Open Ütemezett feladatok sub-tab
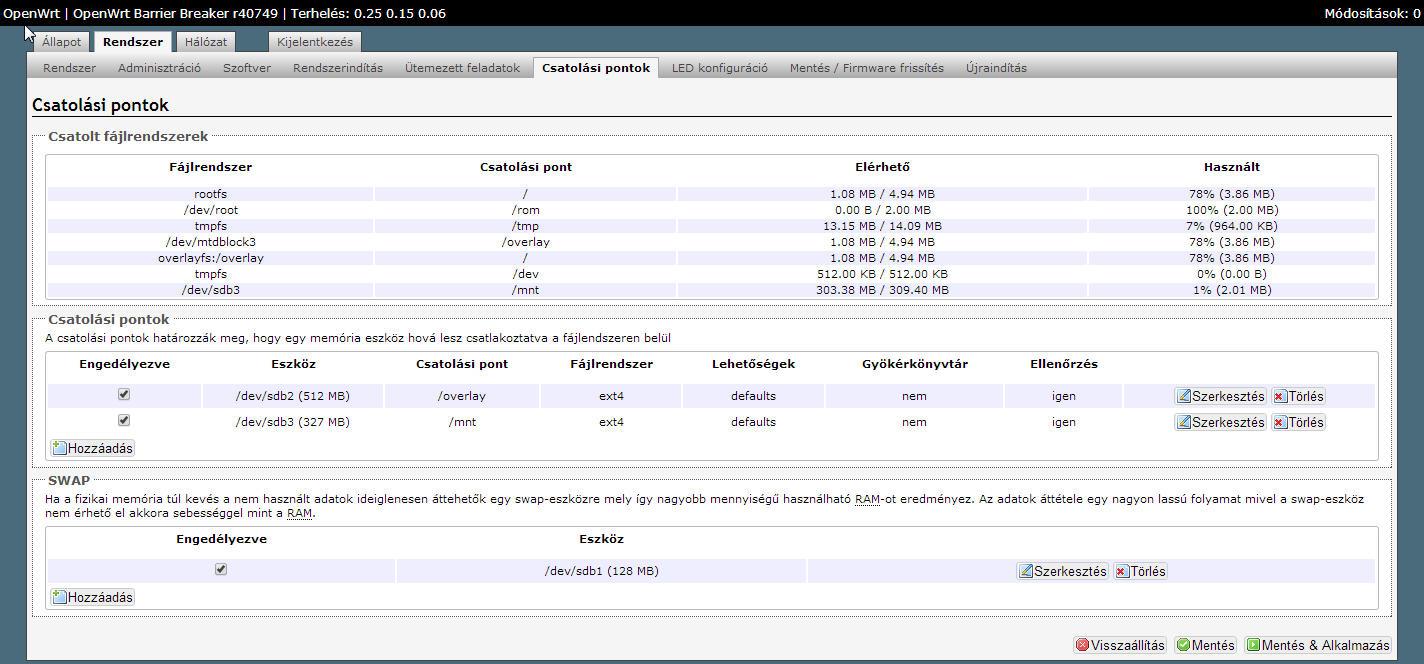The height and width of the screenshot is (664, 1424). [x=462, y=68]
